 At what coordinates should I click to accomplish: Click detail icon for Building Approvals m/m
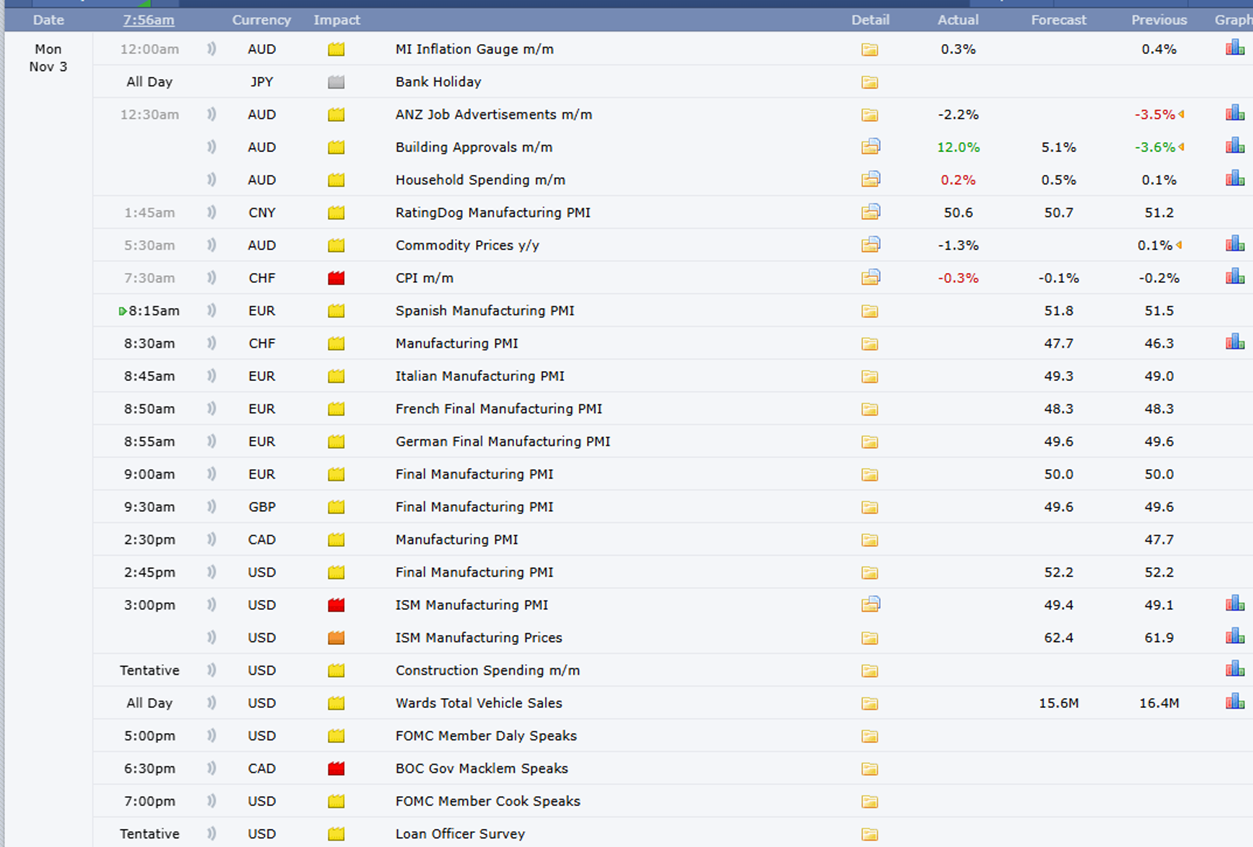tap(870, 147)
